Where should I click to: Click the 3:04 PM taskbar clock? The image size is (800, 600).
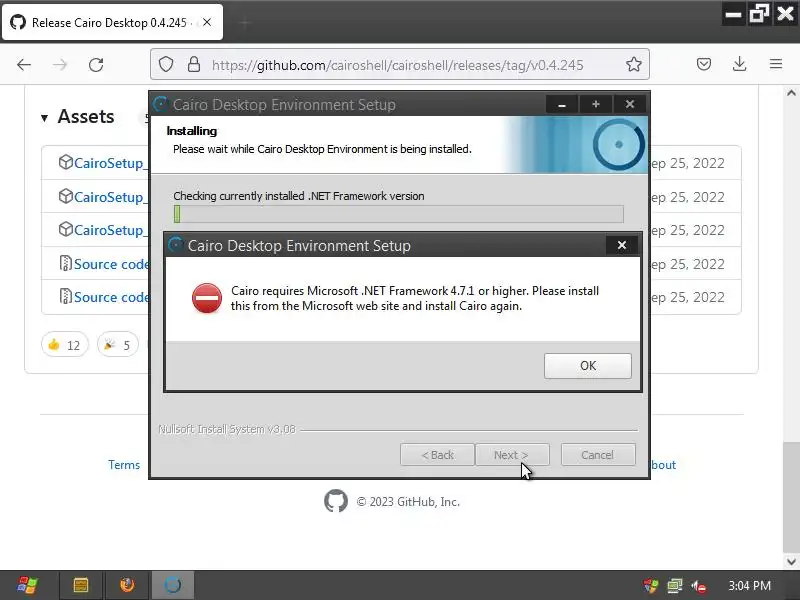pos(749,586)
